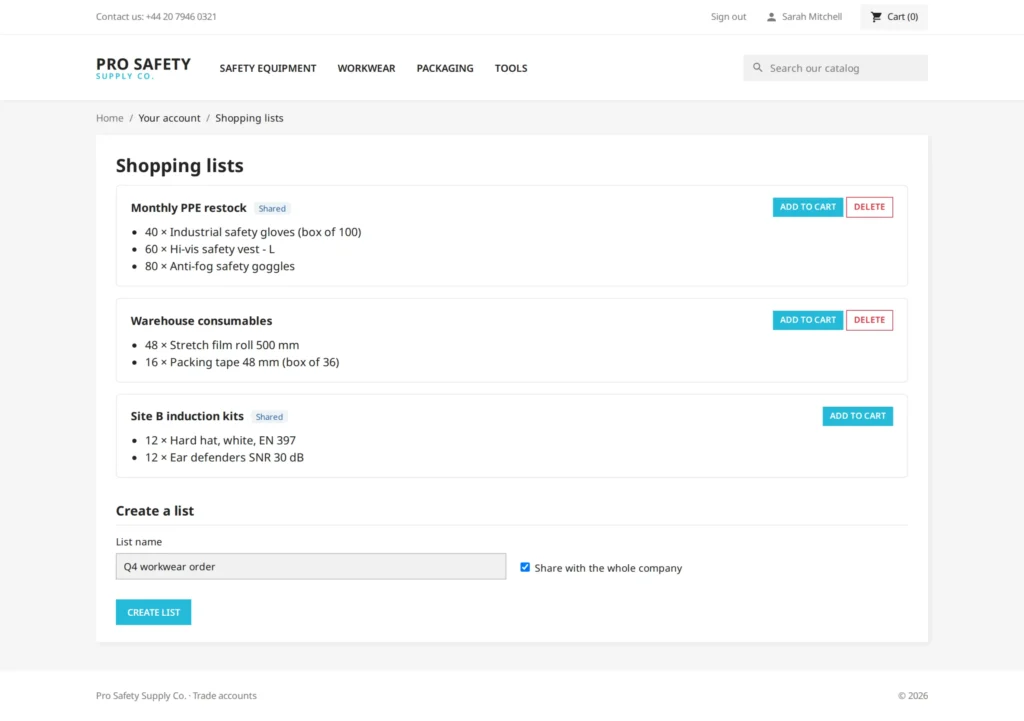
Task: Click the Sign out link
Action: 728,17
